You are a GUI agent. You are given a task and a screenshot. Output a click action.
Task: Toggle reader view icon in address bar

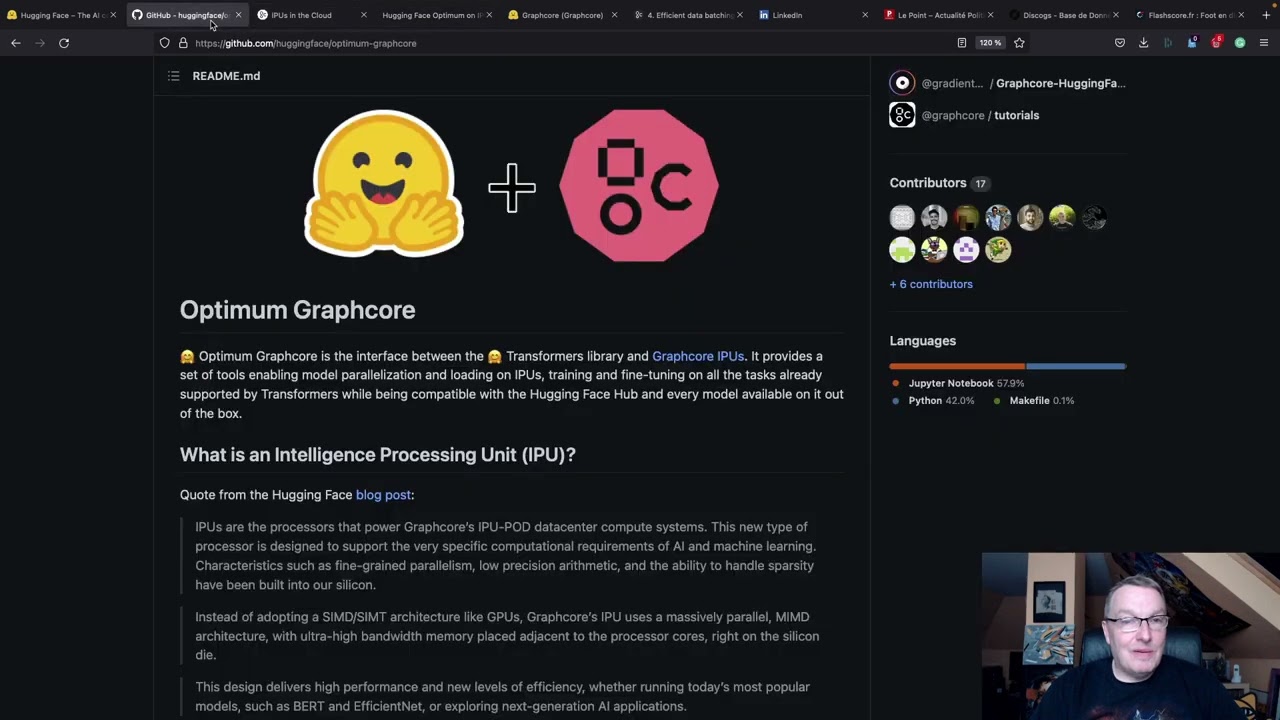(962, 43)
